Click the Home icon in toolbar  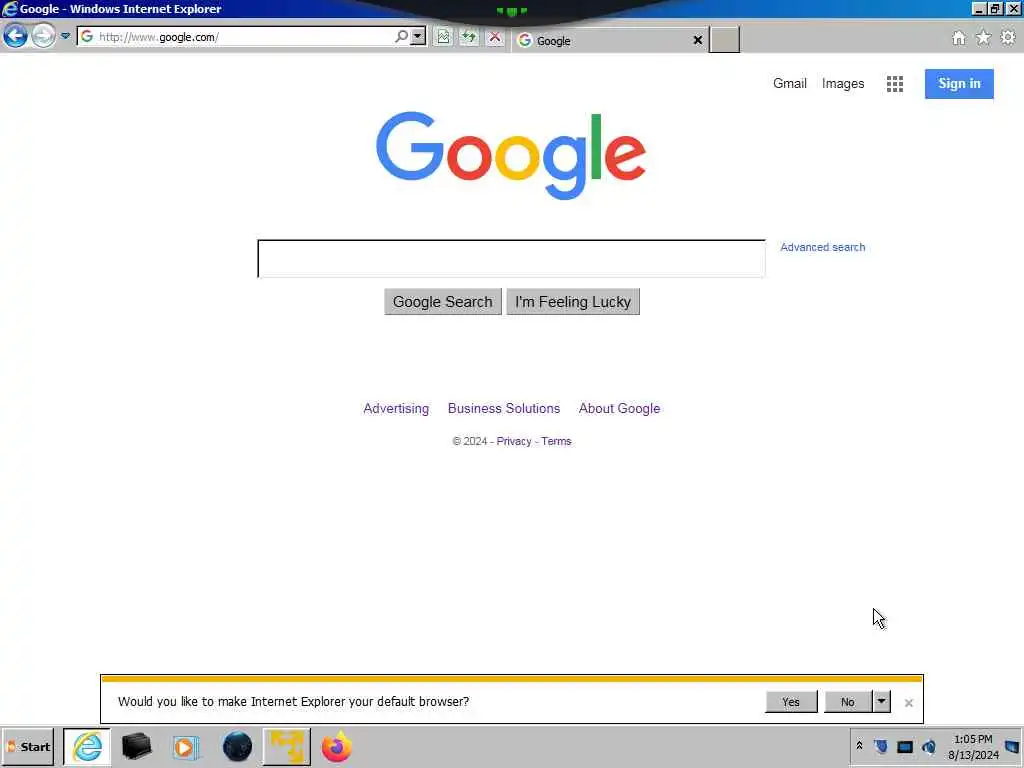click(959, 38)
